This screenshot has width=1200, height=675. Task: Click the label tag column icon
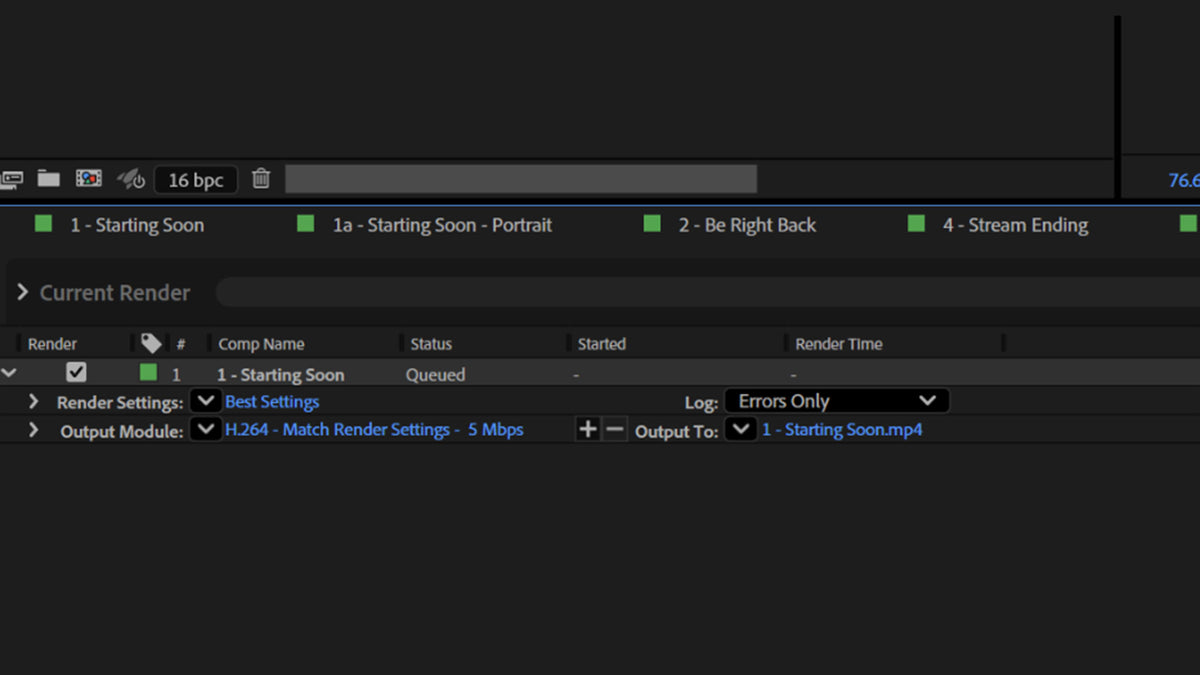point(151,344)
